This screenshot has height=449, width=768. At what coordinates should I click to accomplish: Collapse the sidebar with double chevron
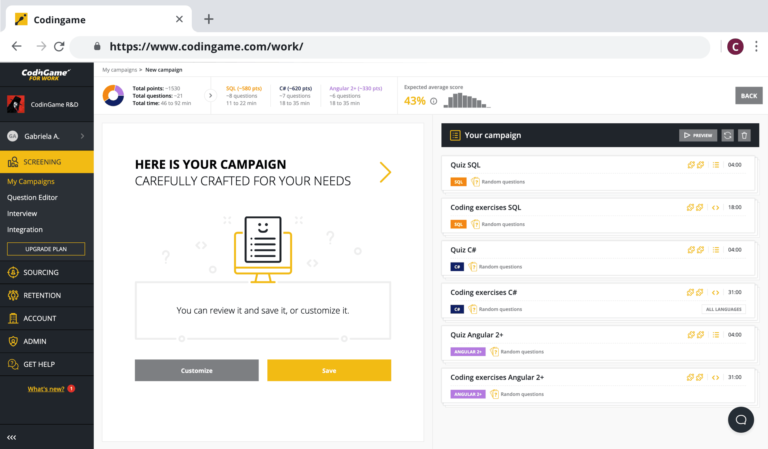point(12,437)
